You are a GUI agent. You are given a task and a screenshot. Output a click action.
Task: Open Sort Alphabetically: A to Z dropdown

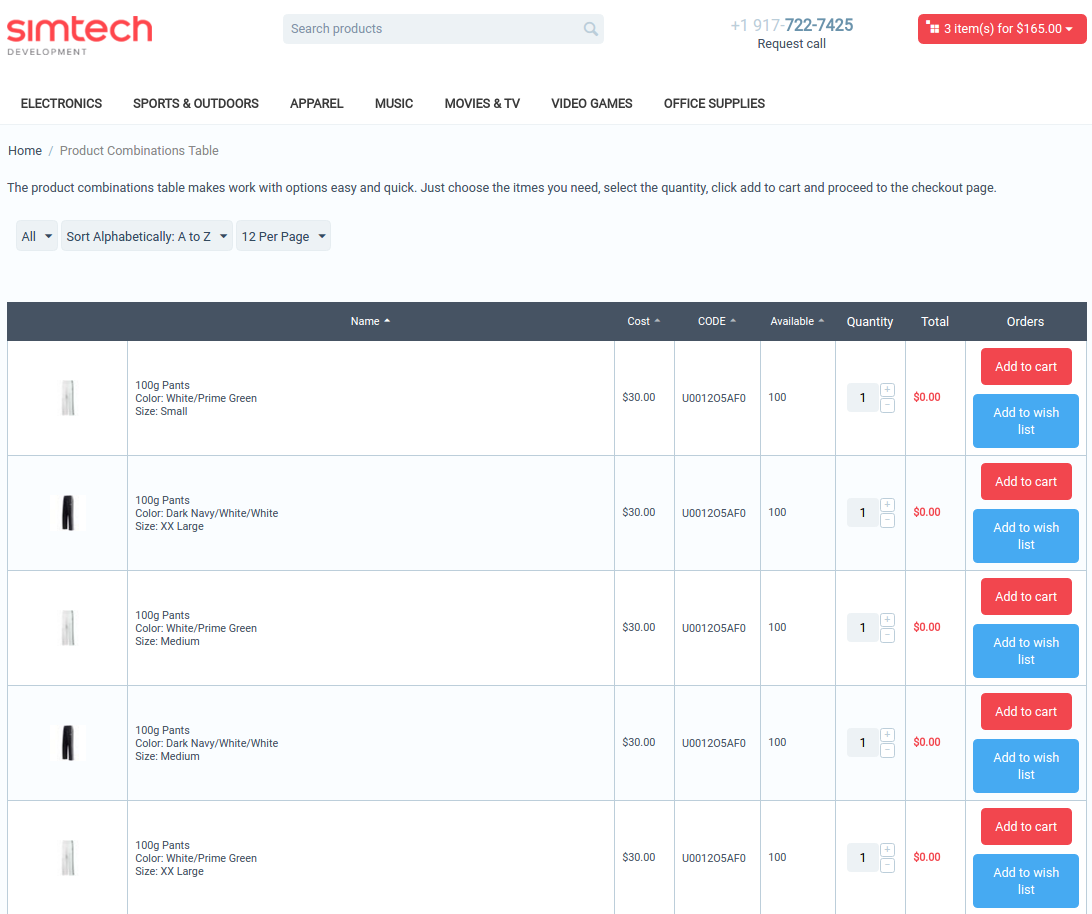pos(147,236)
